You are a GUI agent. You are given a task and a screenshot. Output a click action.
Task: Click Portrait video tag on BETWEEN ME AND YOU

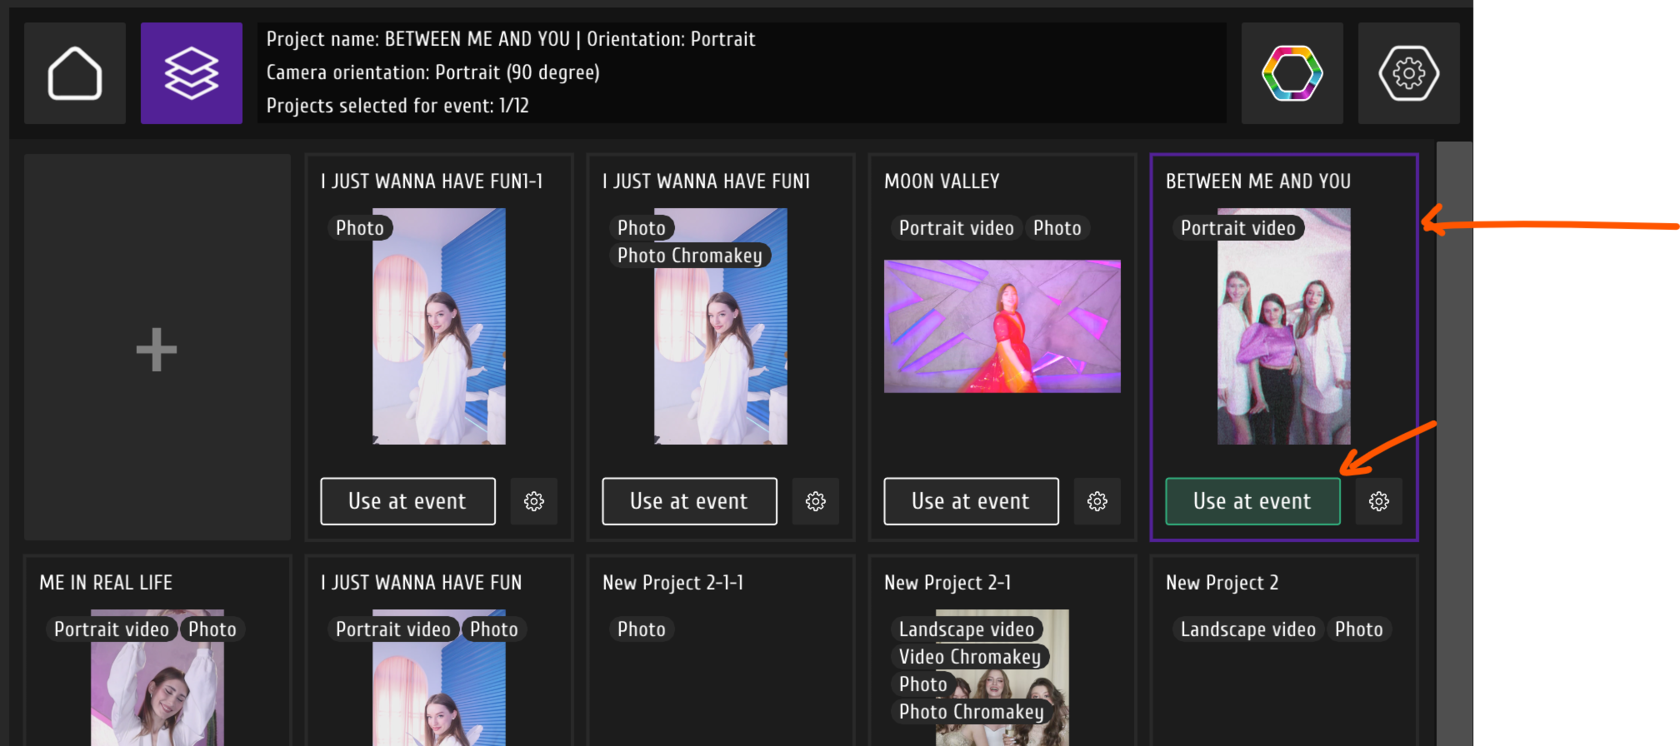(1238, 228)
